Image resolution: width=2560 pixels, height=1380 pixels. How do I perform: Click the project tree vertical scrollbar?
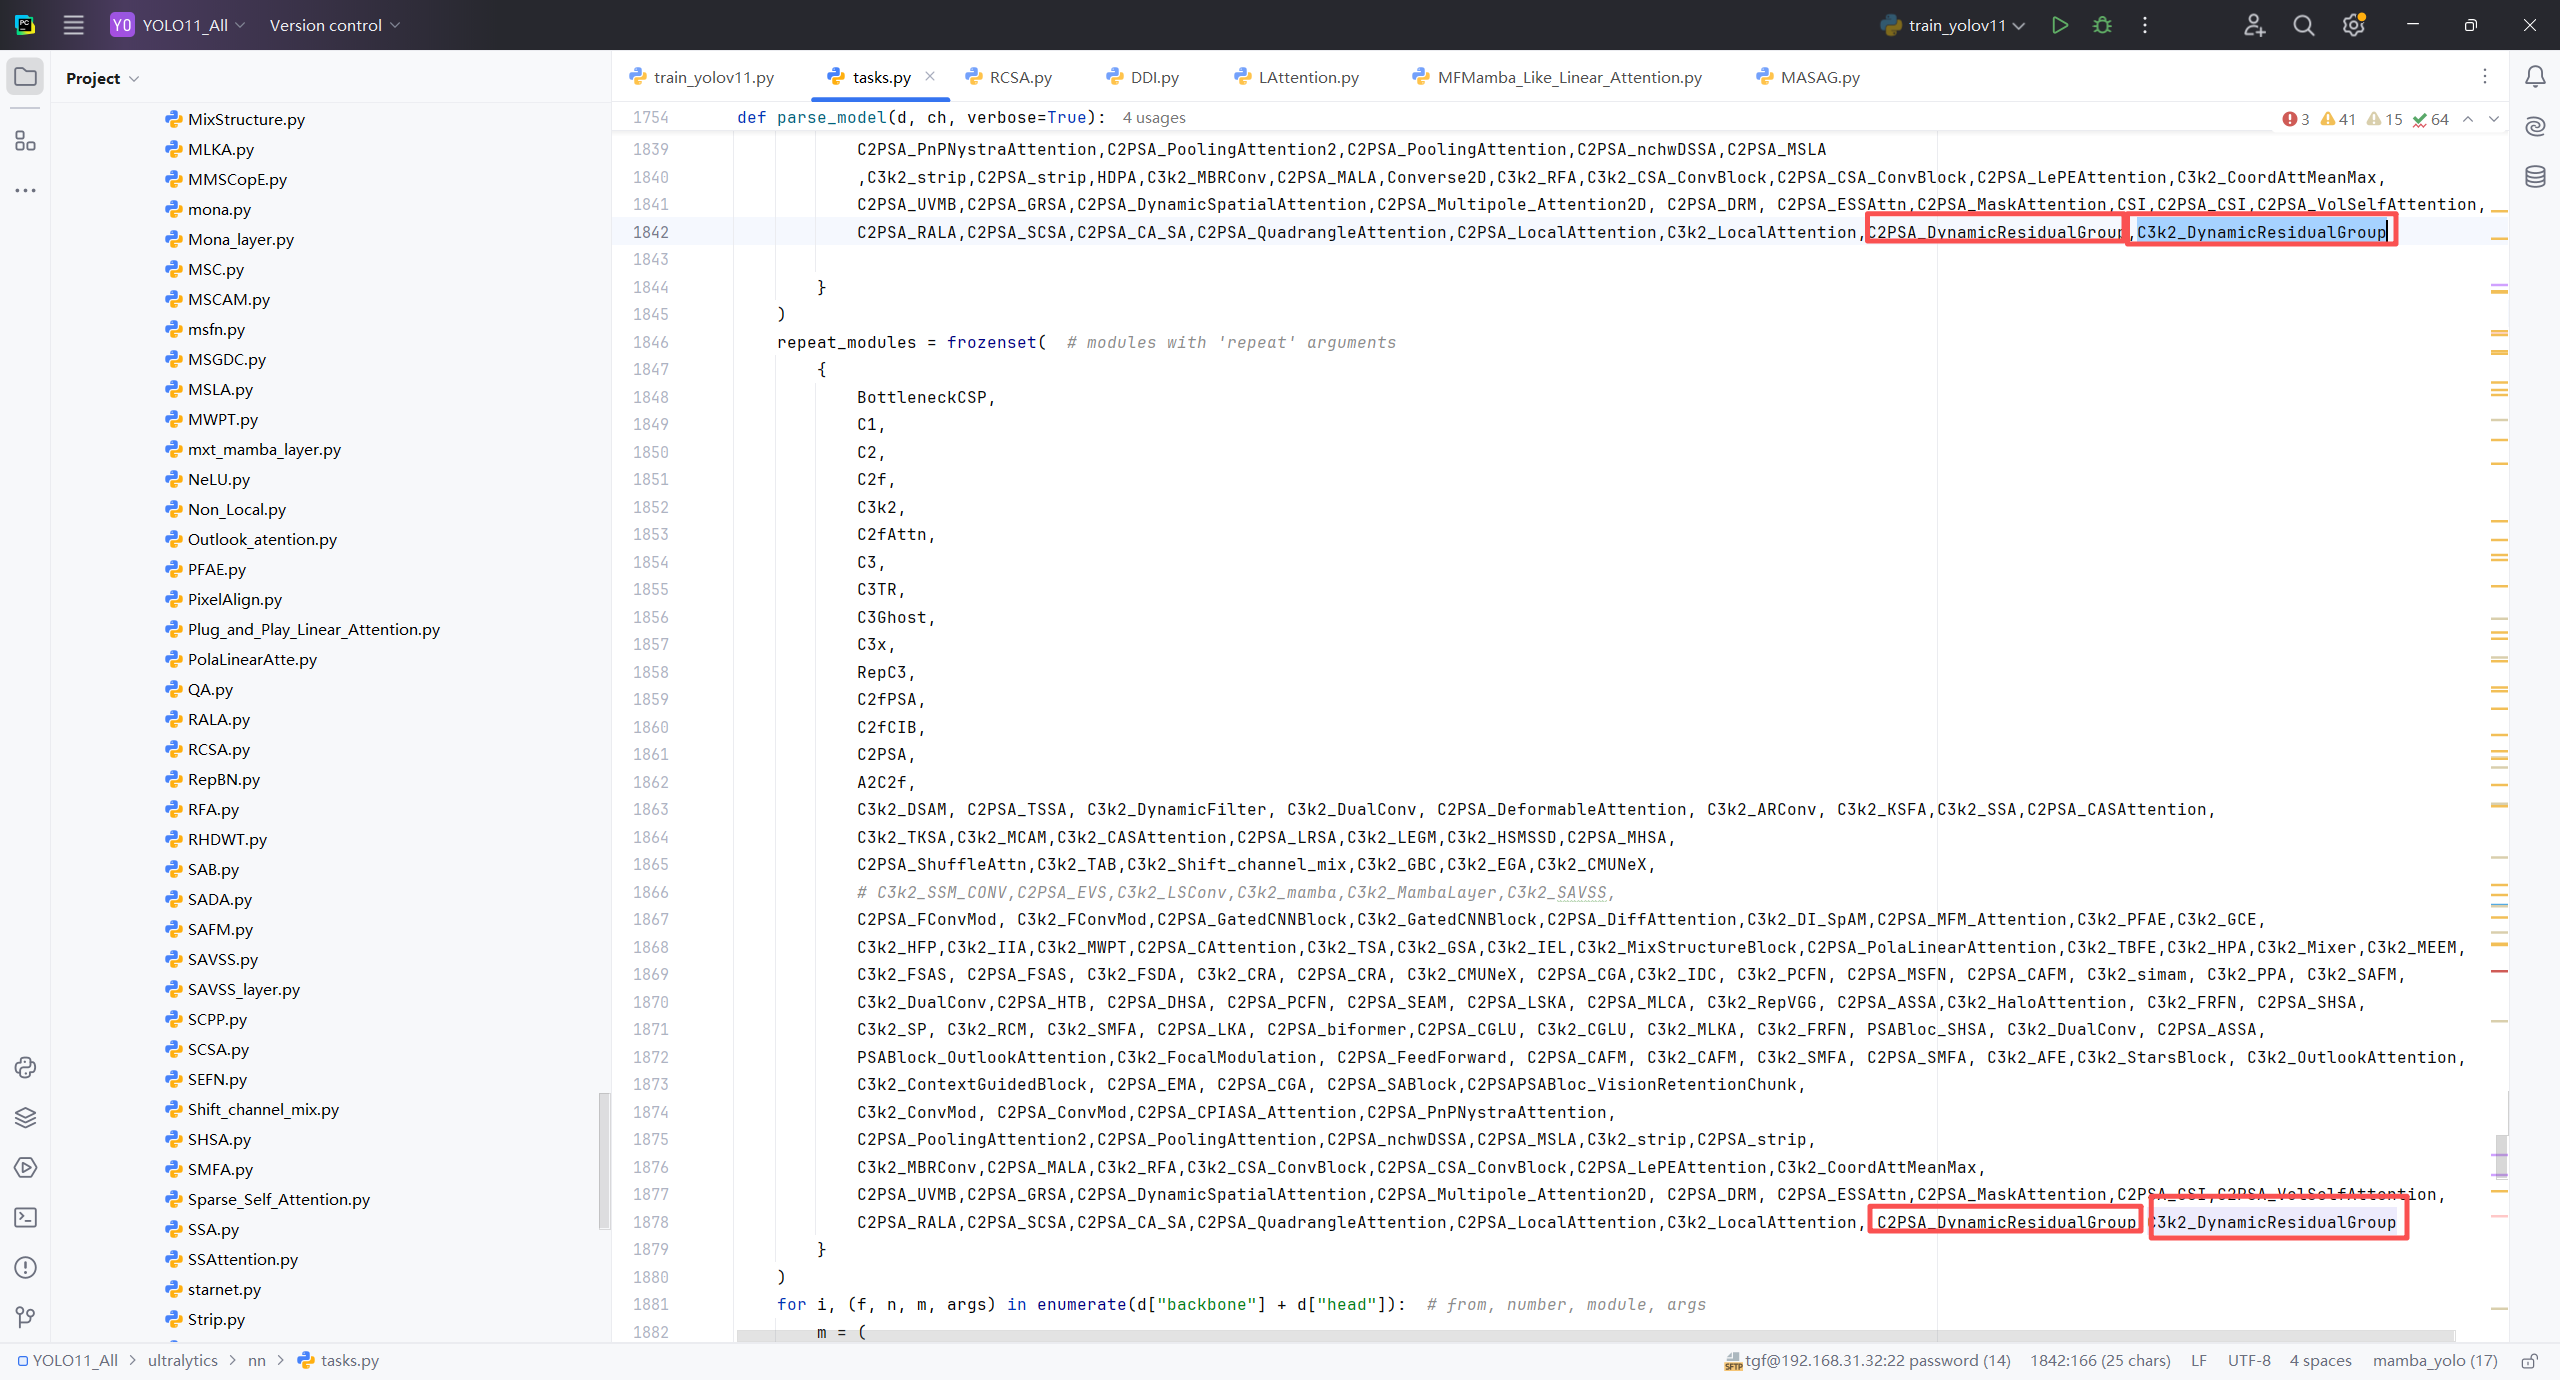(603, 1160)
